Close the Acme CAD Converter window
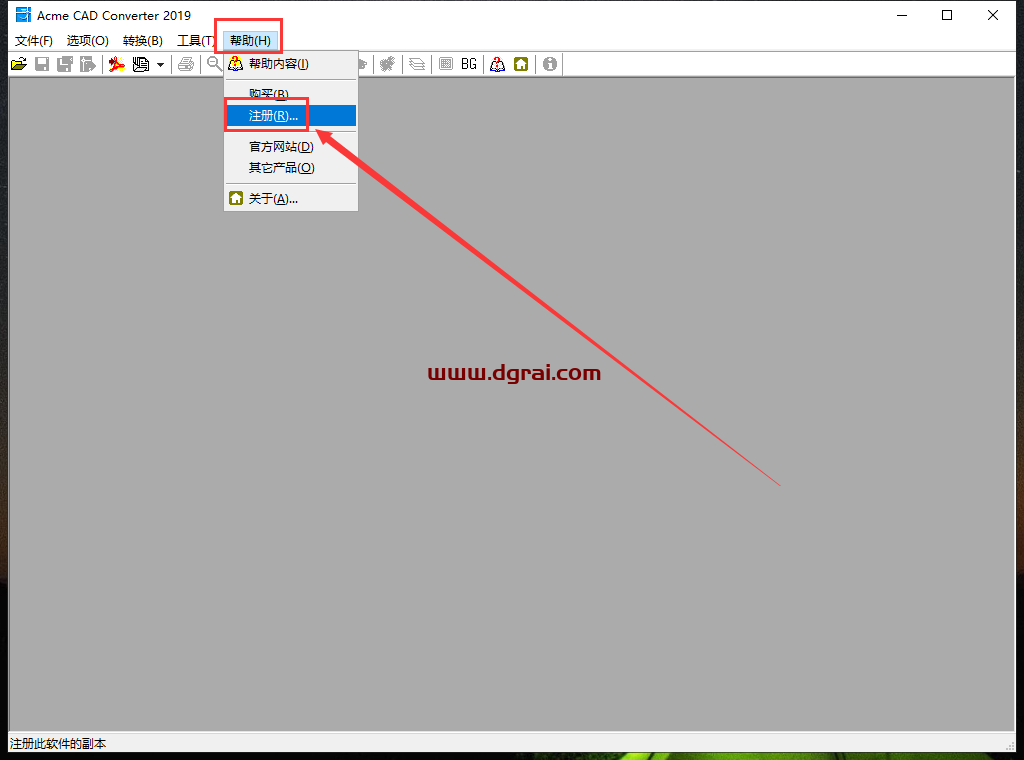This screenshot has width=1024, height=760. point(993,15)
